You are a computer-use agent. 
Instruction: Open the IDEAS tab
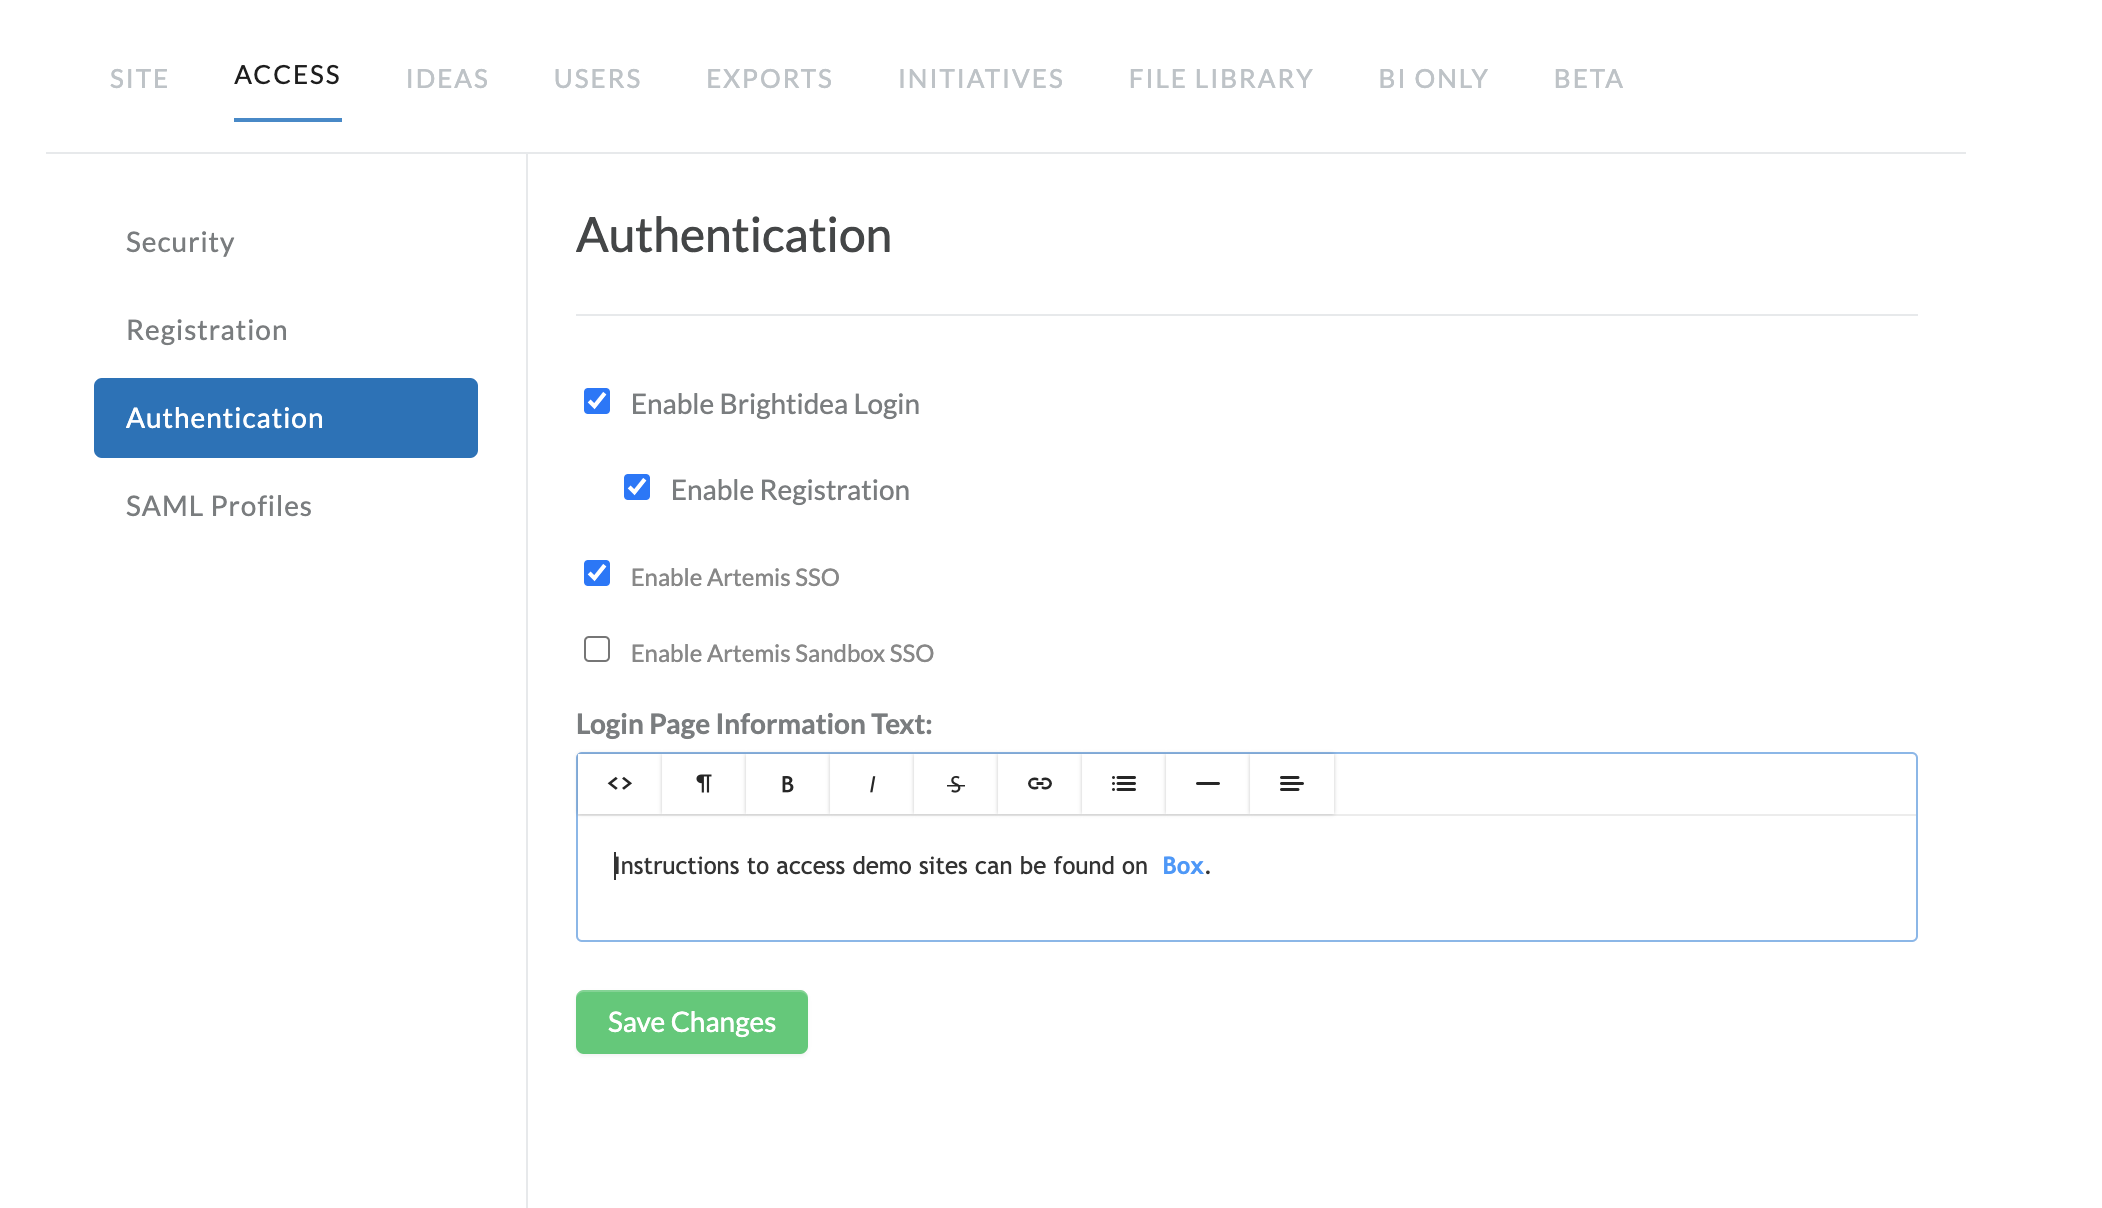pos(447,78)
